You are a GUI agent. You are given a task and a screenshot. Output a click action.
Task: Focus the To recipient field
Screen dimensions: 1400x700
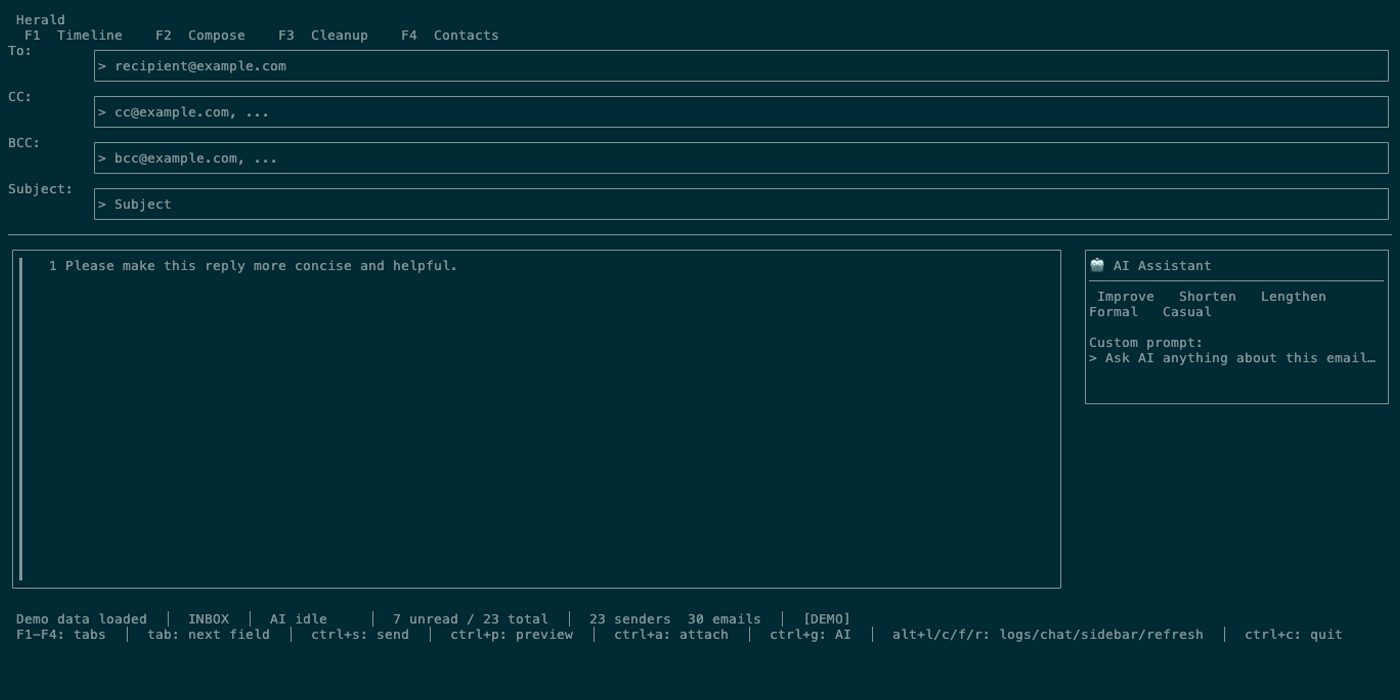741,66
